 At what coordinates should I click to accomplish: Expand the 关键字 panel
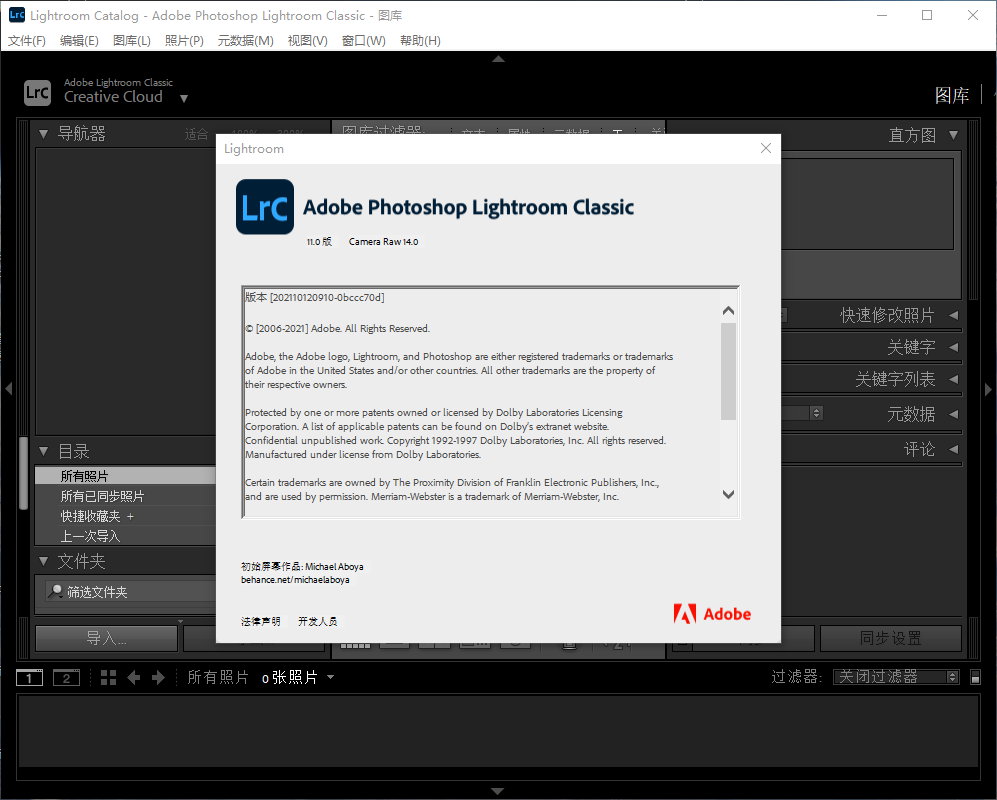pos(953,347)
